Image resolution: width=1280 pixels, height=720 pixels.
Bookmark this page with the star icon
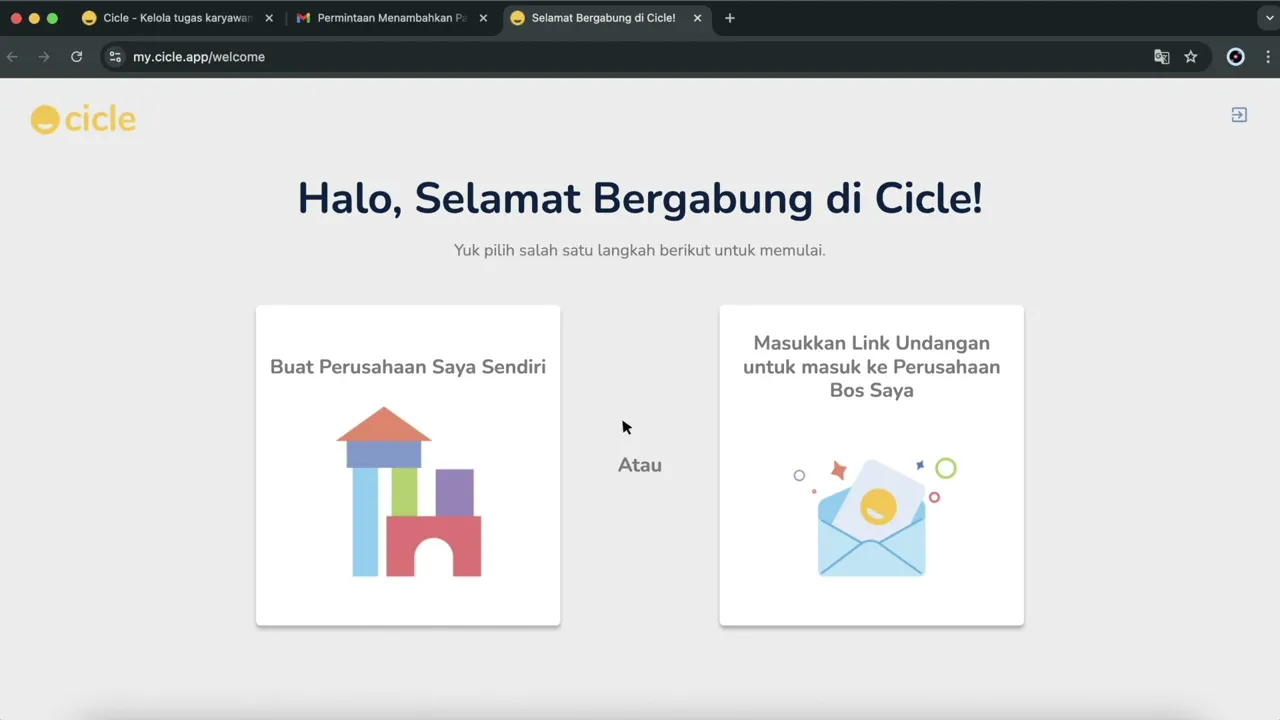[1191, 57]
